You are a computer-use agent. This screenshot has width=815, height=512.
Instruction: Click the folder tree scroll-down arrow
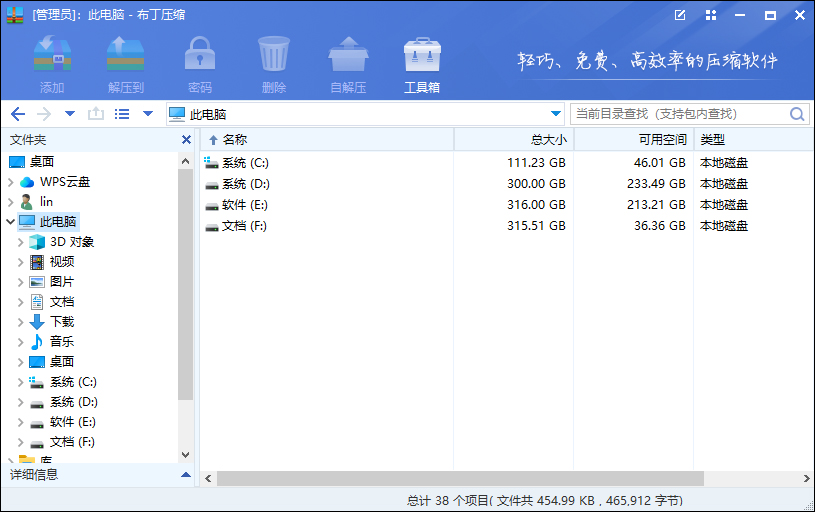(186, 455)
